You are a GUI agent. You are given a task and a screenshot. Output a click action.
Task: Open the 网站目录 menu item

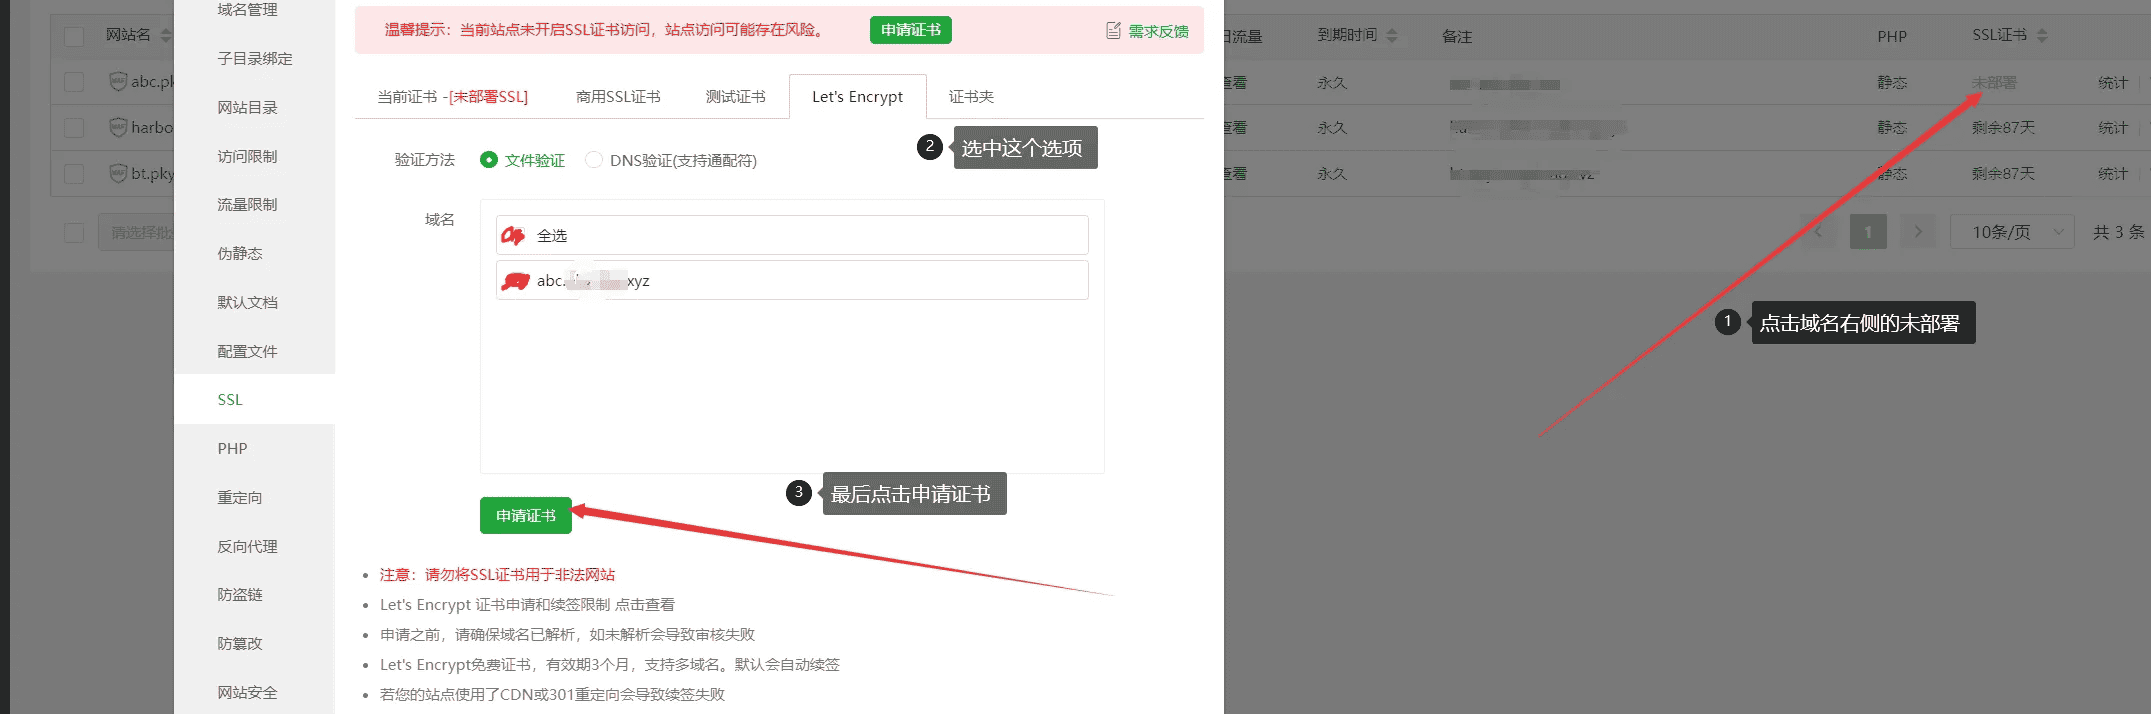click(x=247, y=107)
